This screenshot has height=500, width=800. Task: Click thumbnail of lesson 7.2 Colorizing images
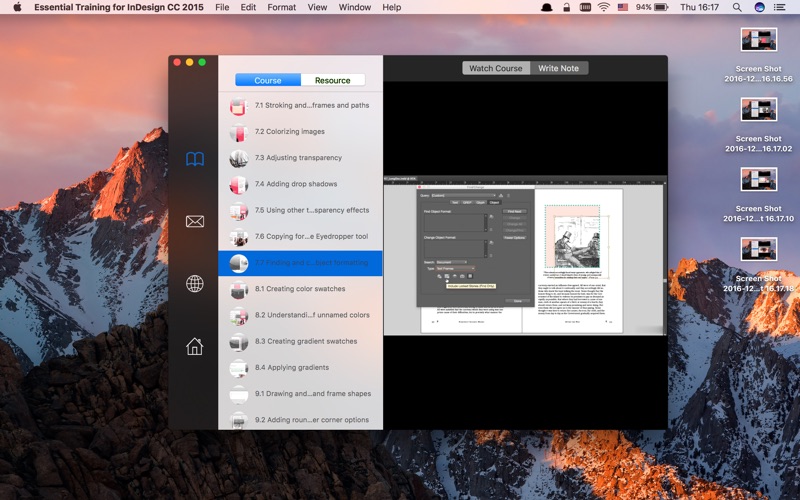[239, 132]
